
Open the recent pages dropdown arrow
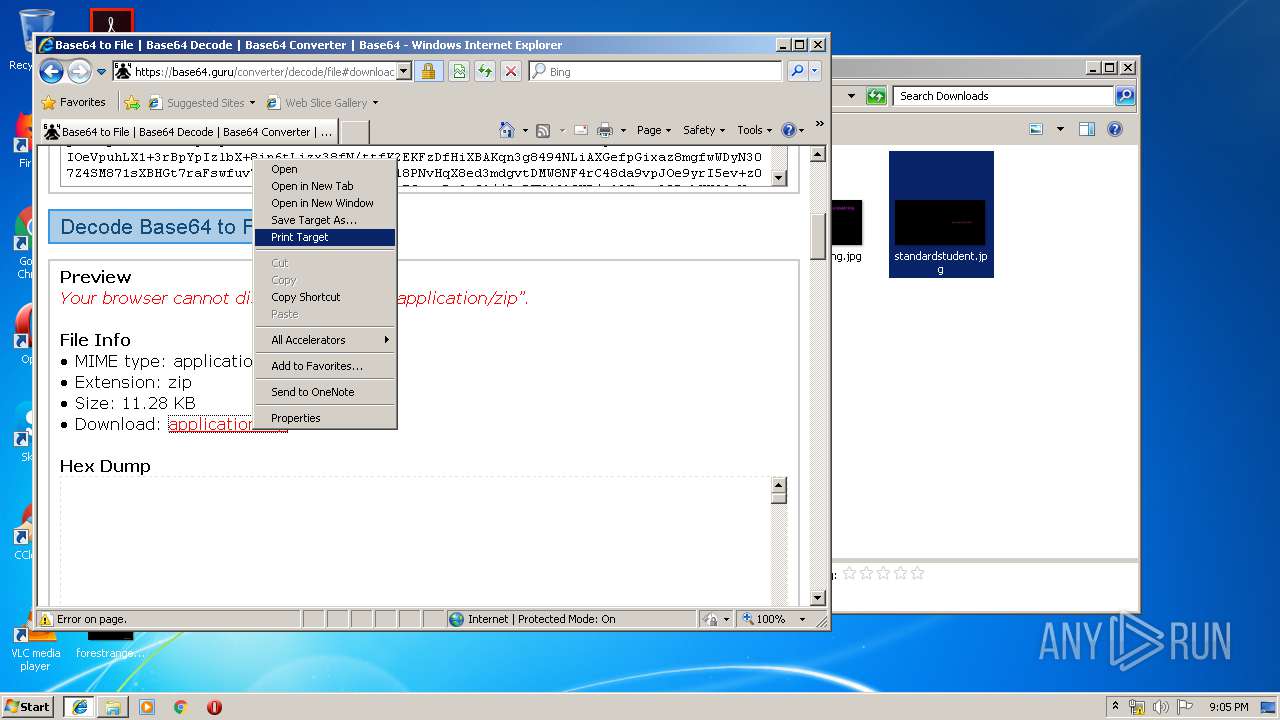pyautogui.click(x=101, y=72)
